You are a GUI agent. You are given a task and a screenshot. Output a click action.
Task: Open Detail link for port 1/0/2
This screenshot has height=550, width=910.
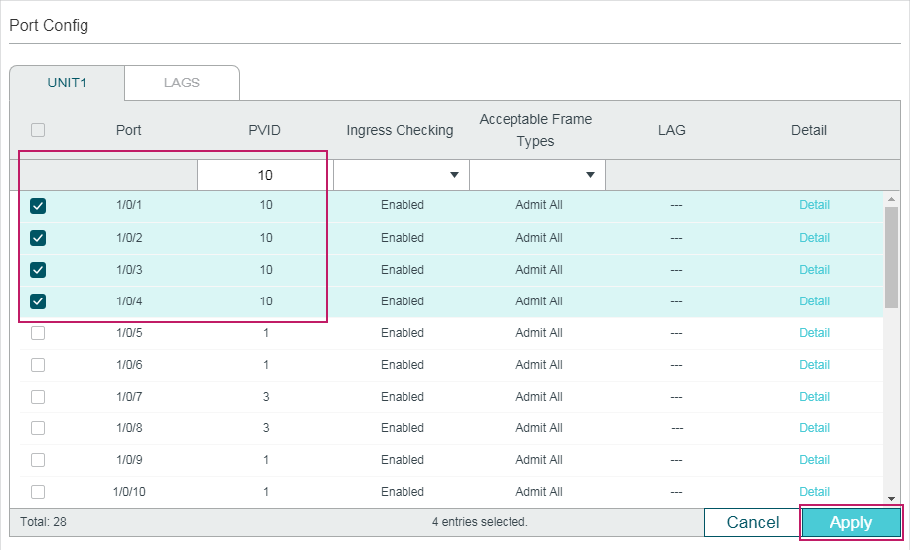(x=814, y=238)
